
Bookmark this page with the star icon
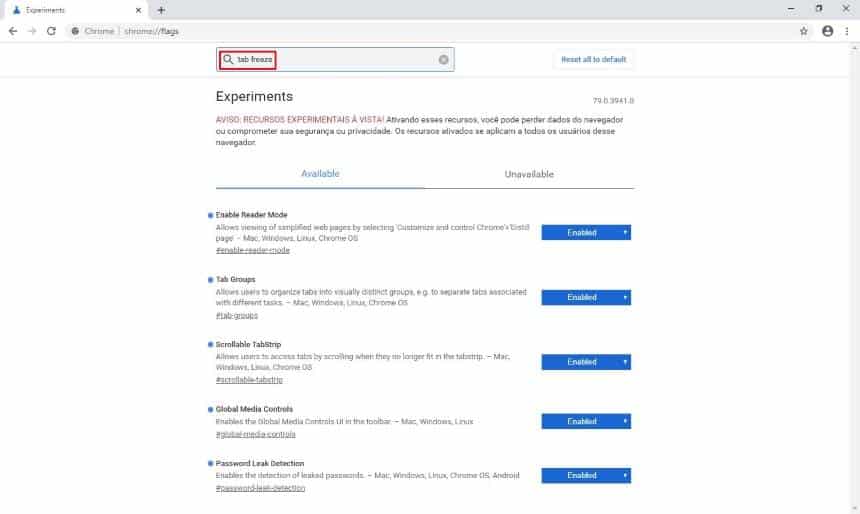point(804,31)
